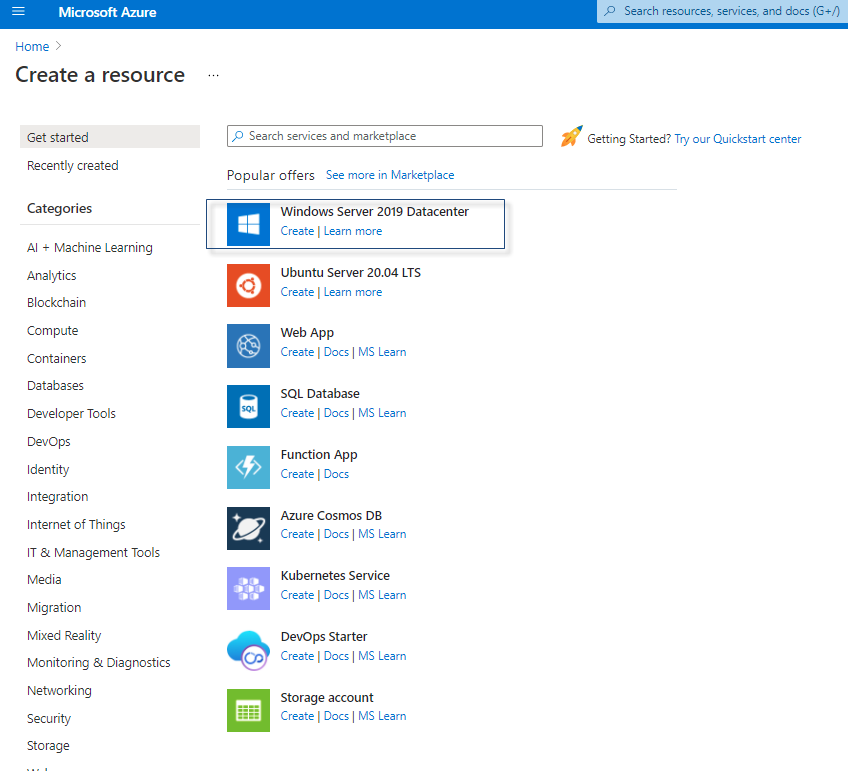
Task: Open Docs link for Storage account
Action: point(336,716)
